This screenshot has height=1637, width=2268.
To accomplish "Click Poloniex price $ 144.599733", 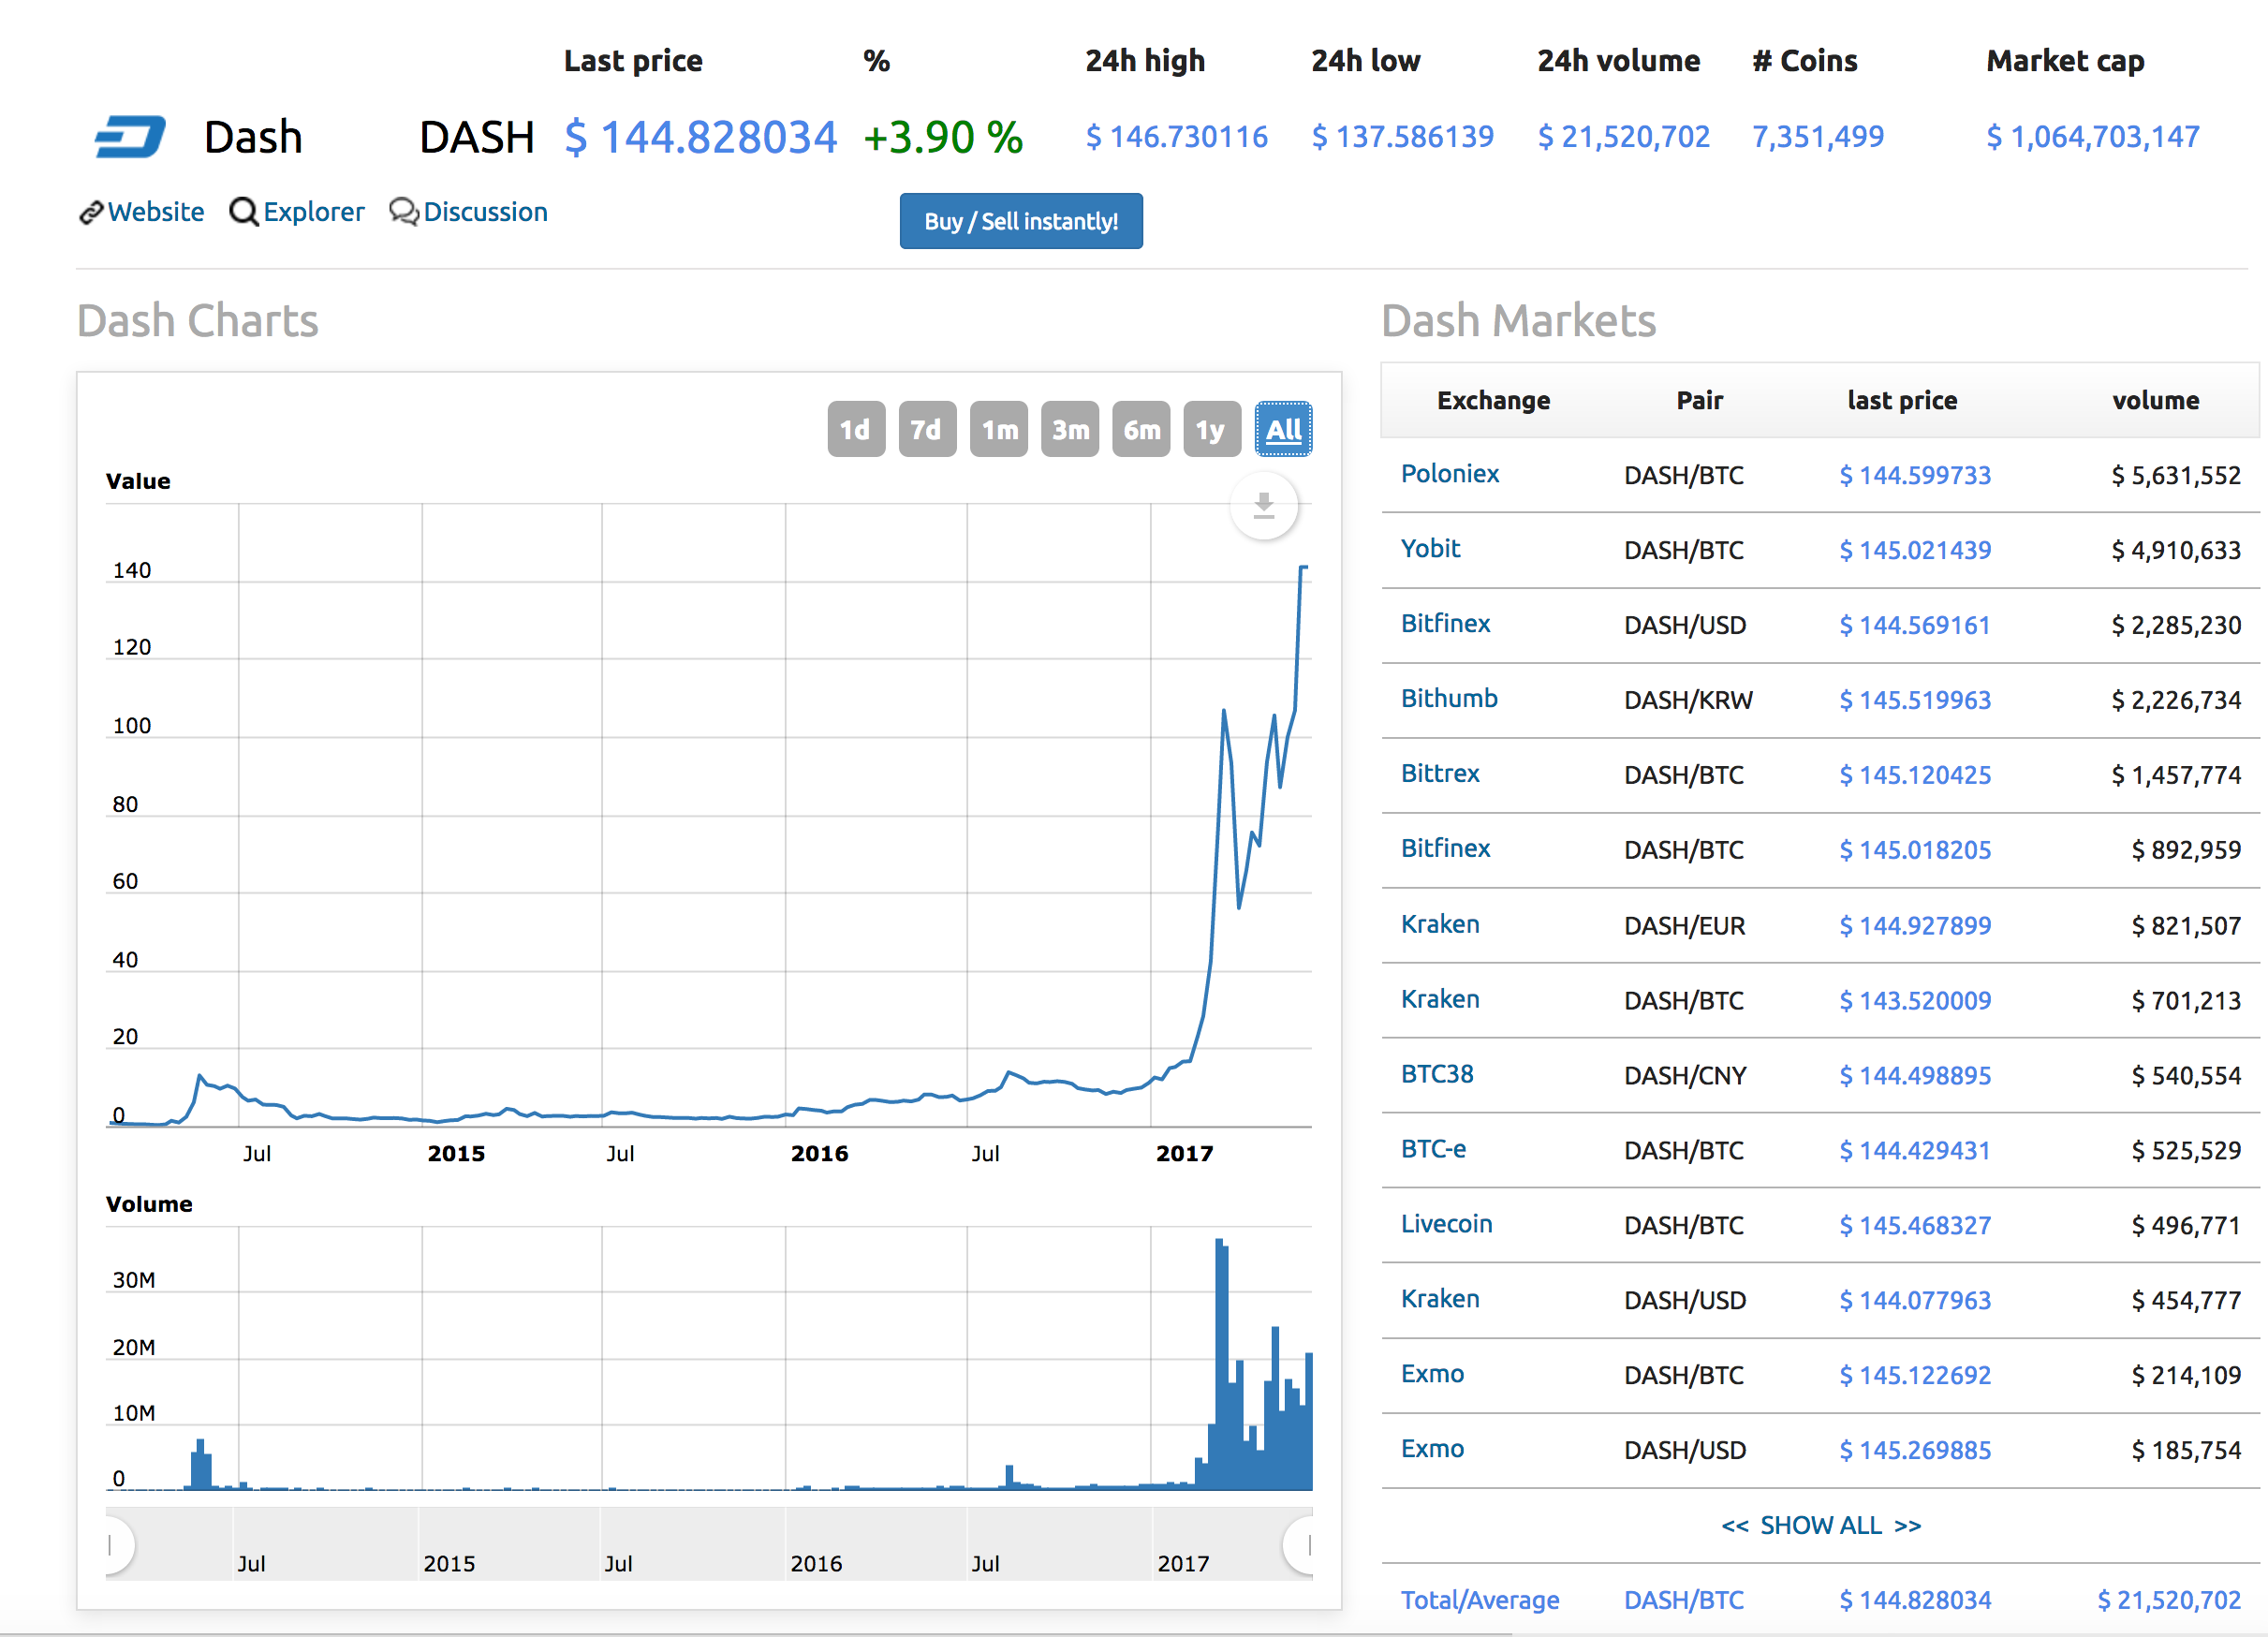I will pyautogui.click(x=1915, y=475).
